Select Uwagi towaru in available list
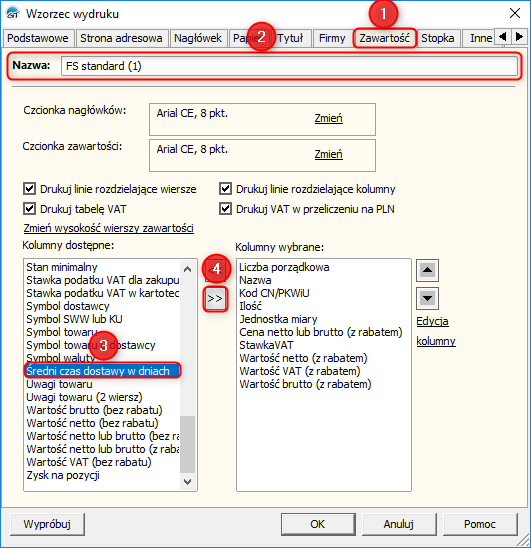The image size is (531, 548). pos(59,384)
